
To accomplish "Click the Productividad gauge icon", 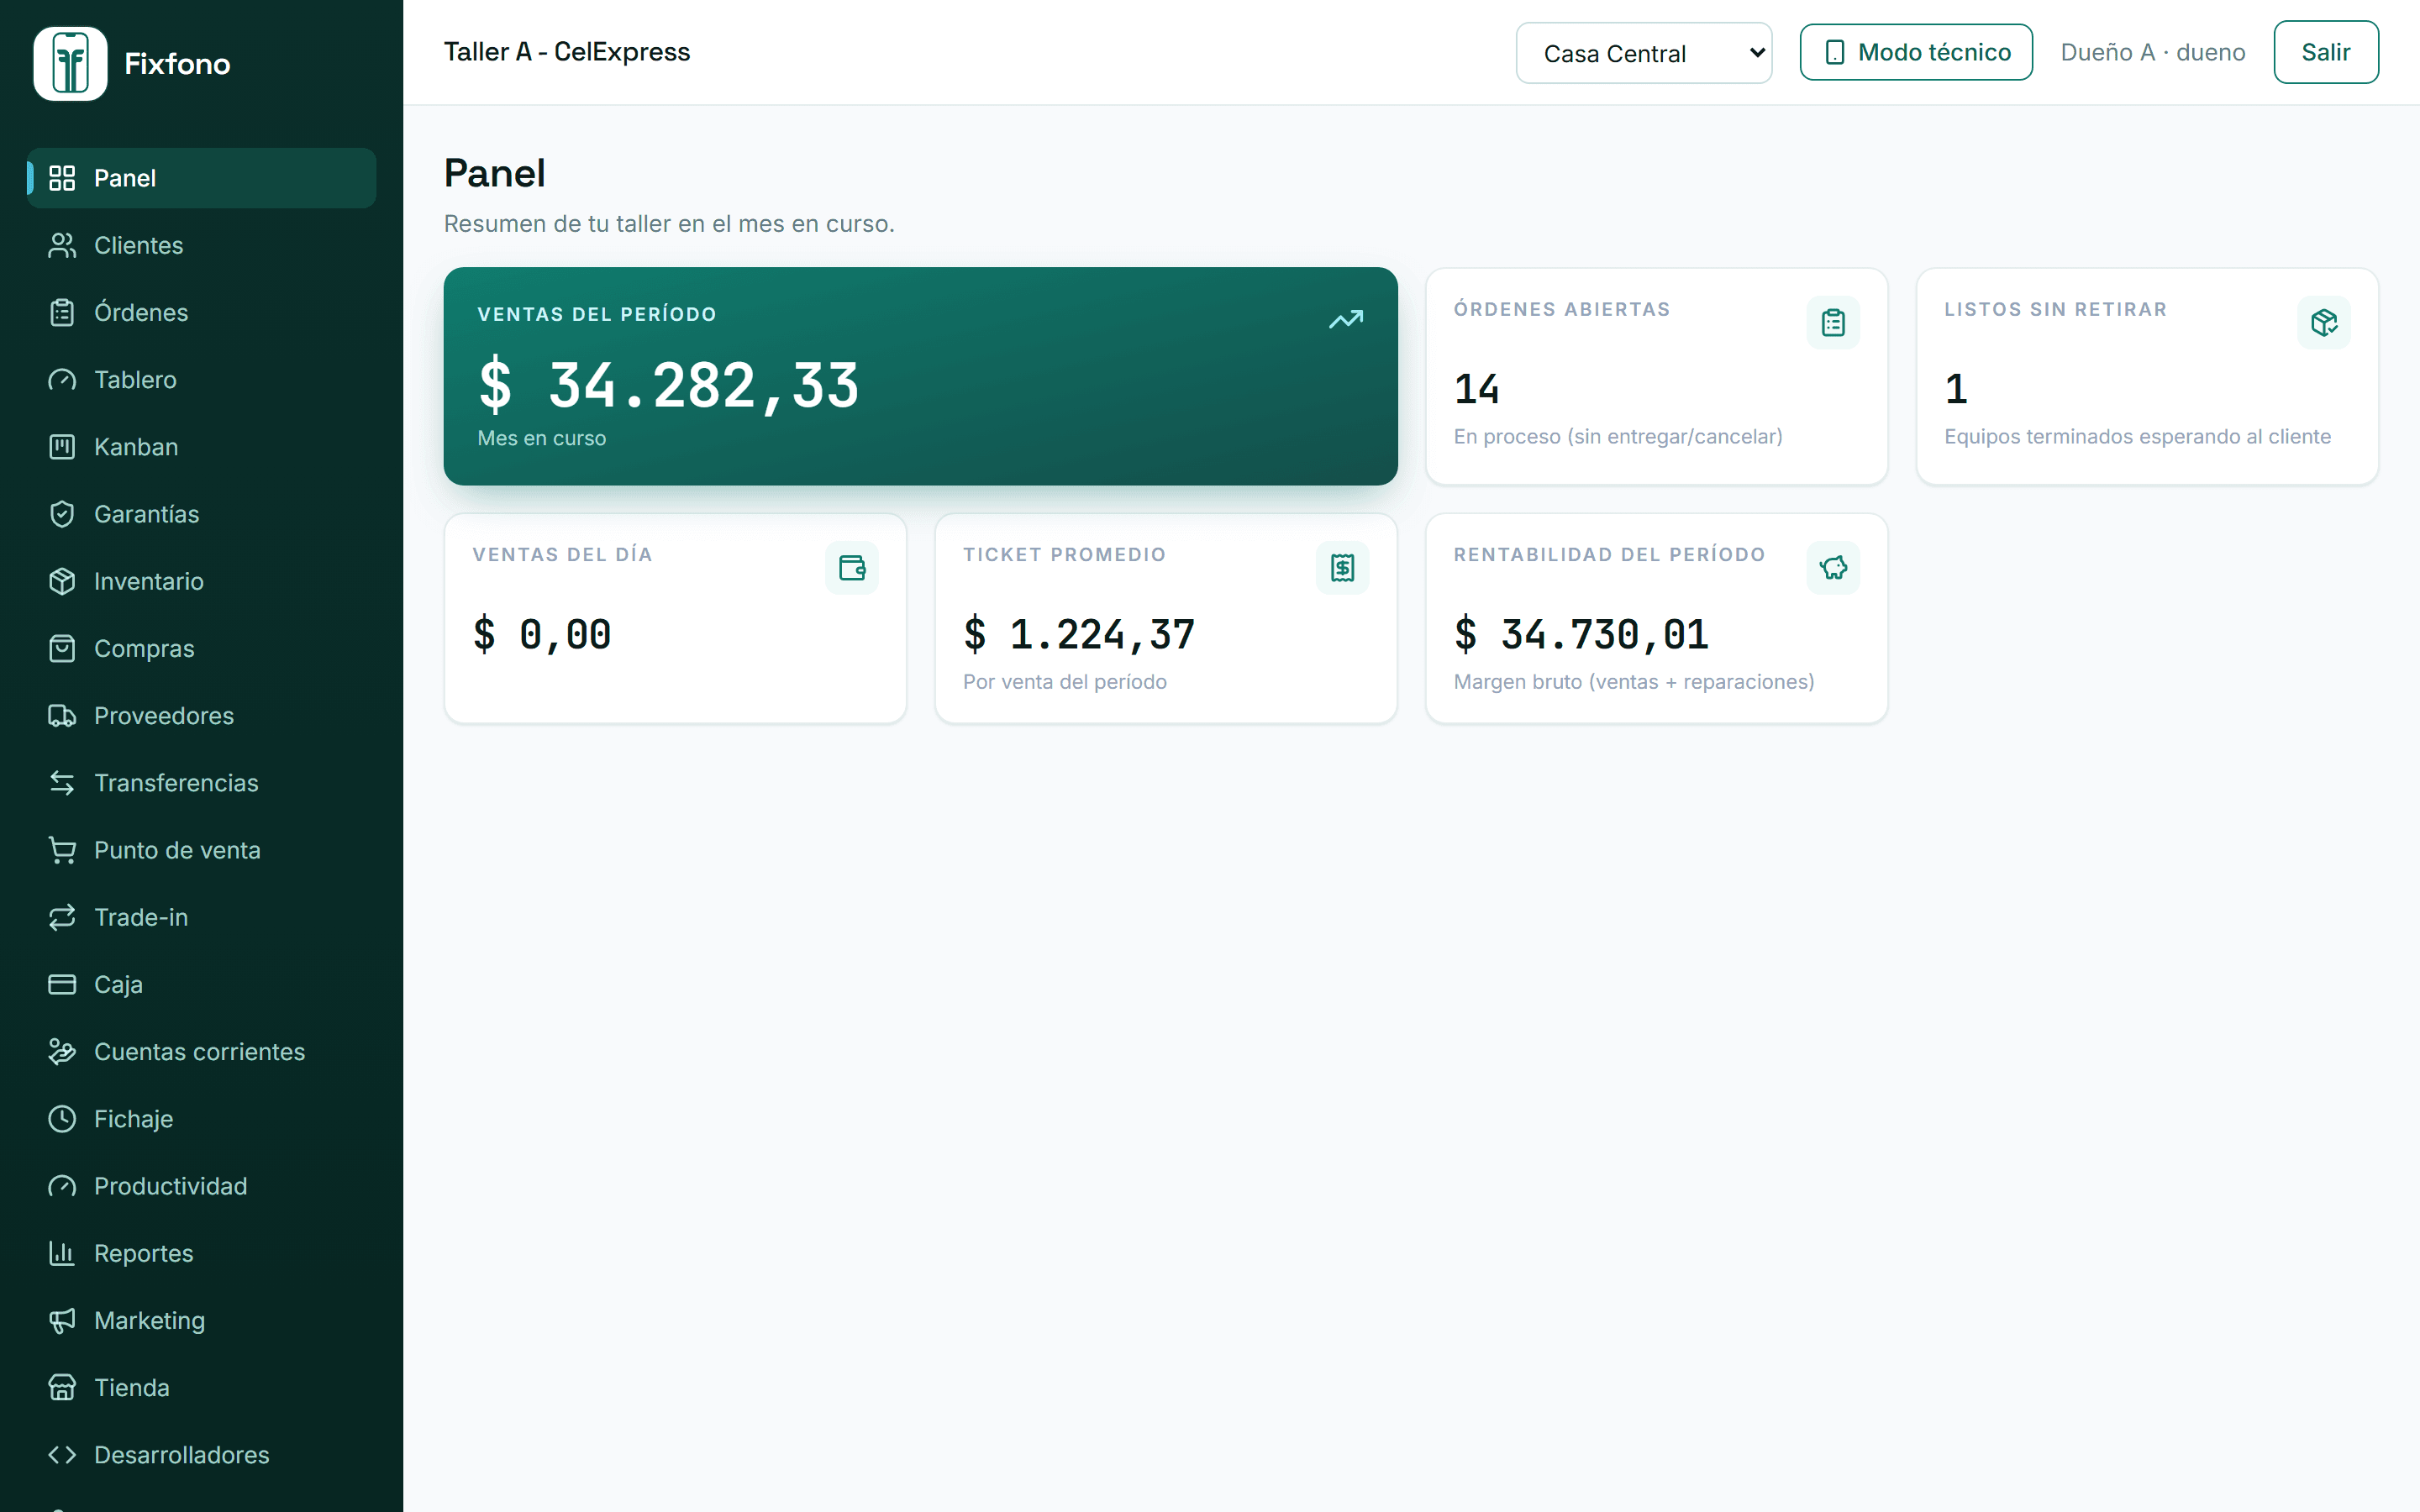I will (x=62, y=1186).
